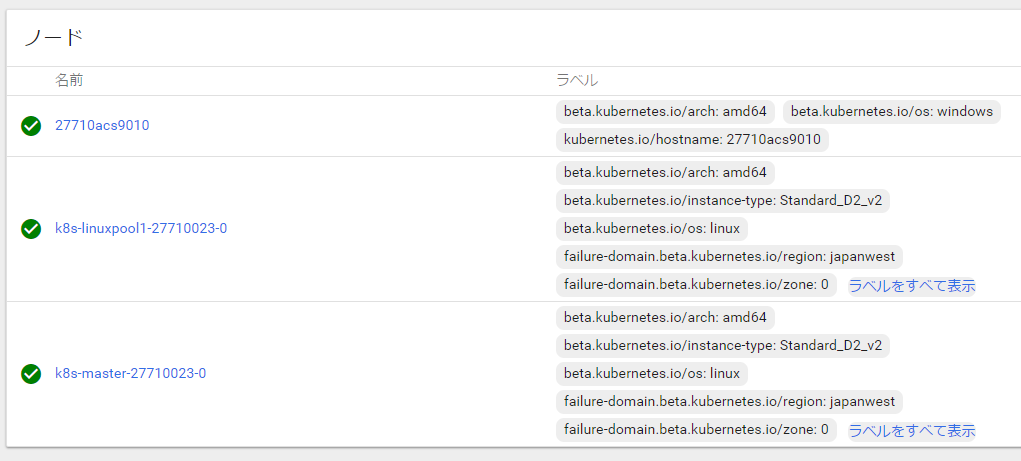
Task: Expand all labels for the k8s-master node
Action: coord(911,431)
